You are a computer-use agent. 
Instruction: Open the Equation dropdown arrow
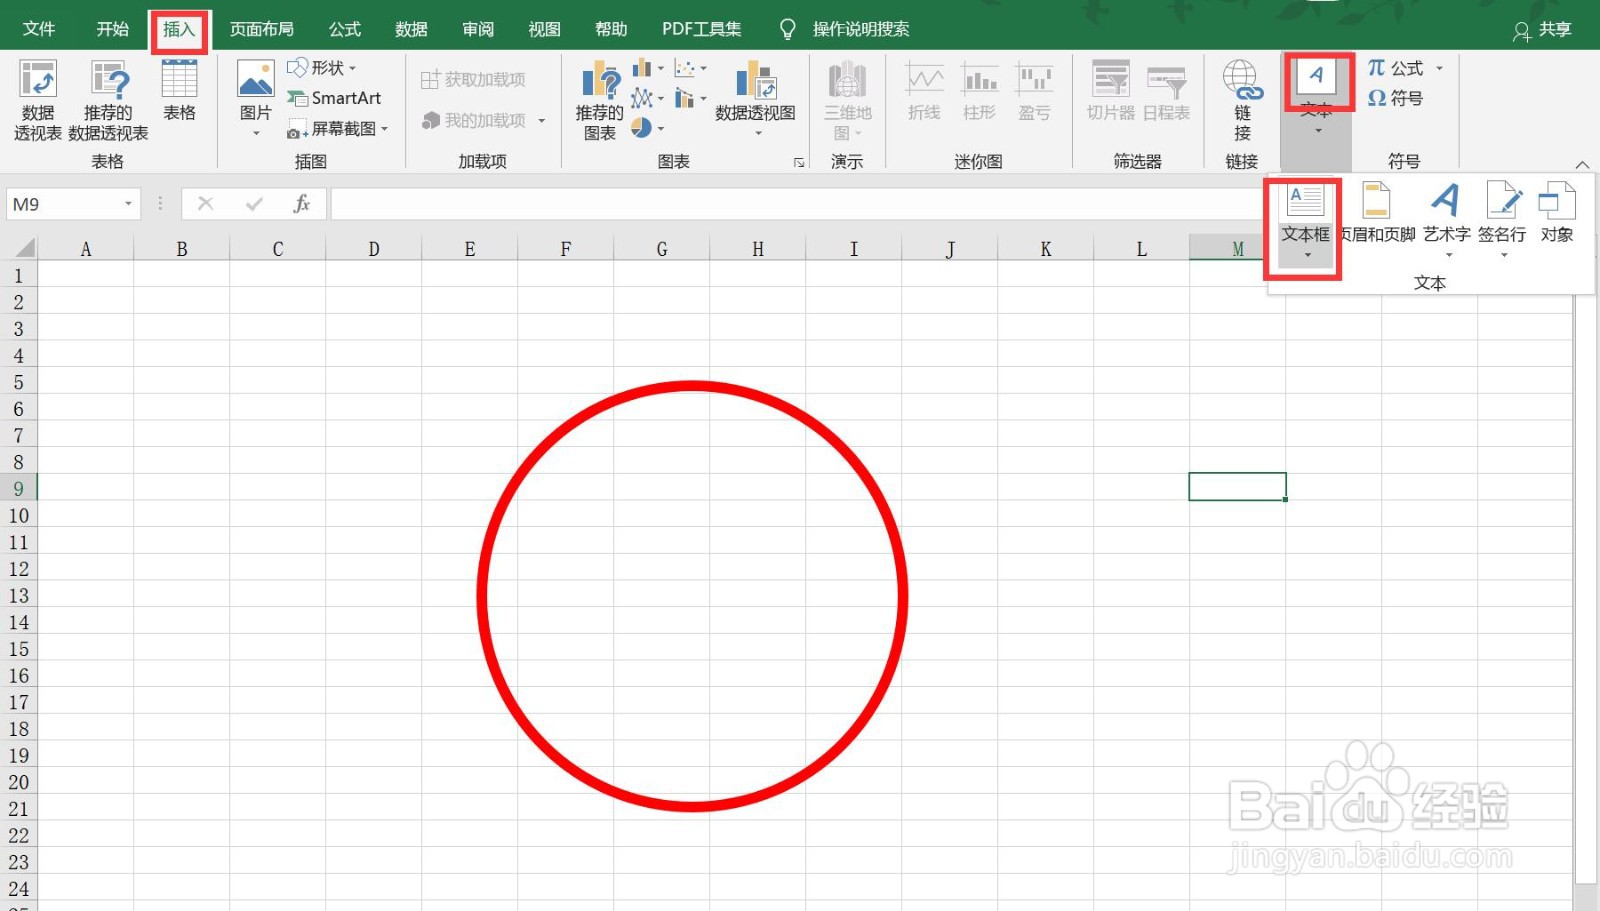[x=1440, y=68]
